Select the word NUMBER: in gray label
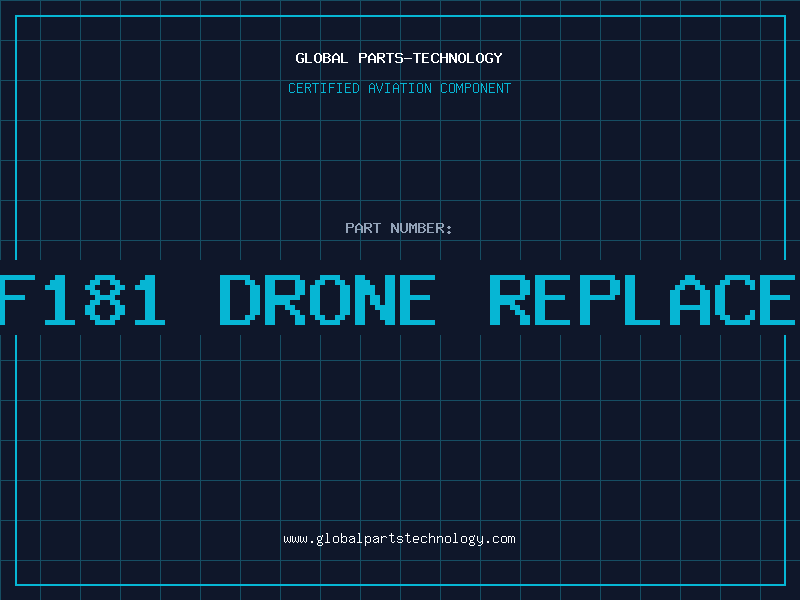 coord(421,228)
